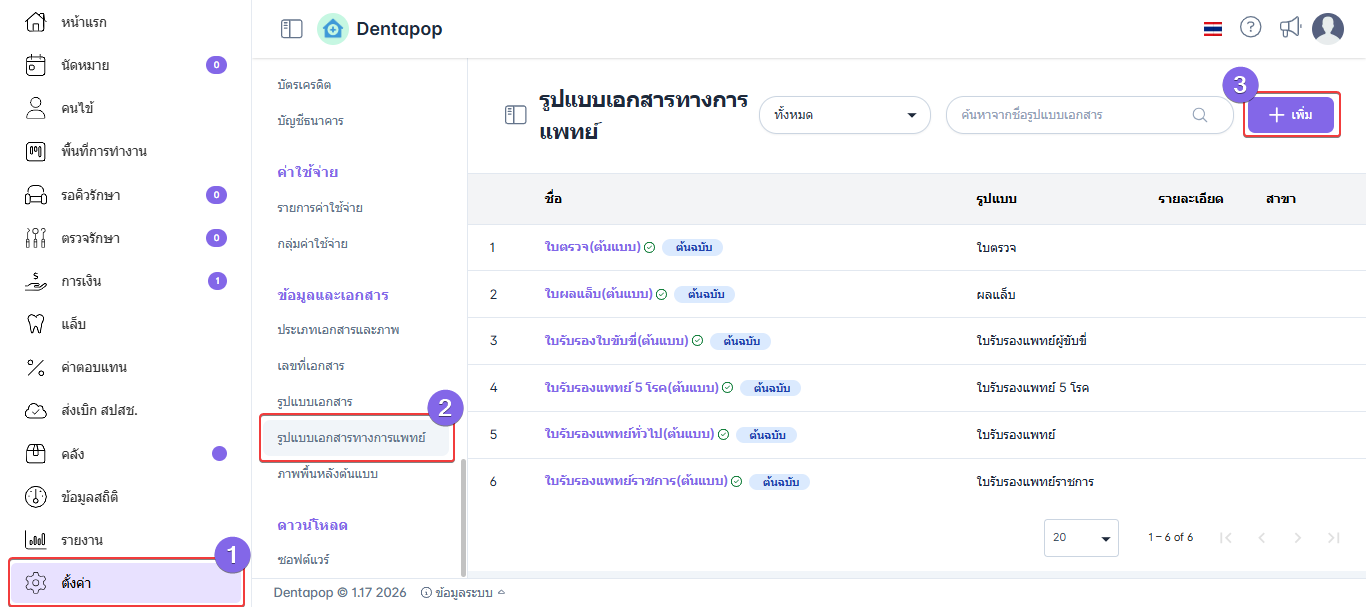Screen dimensions: 1366x607
Task: Toggle the panel icon beside page title
Action: tap(515, 115)
